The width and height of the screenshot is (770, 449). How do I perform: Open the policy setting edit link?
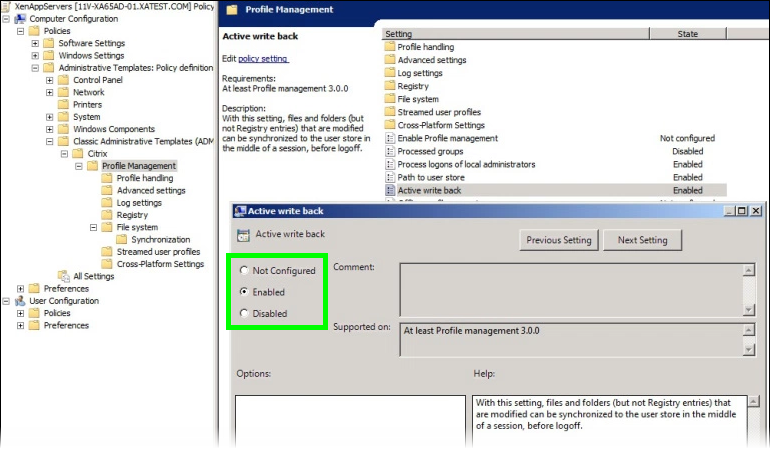[x=262, y=59]
